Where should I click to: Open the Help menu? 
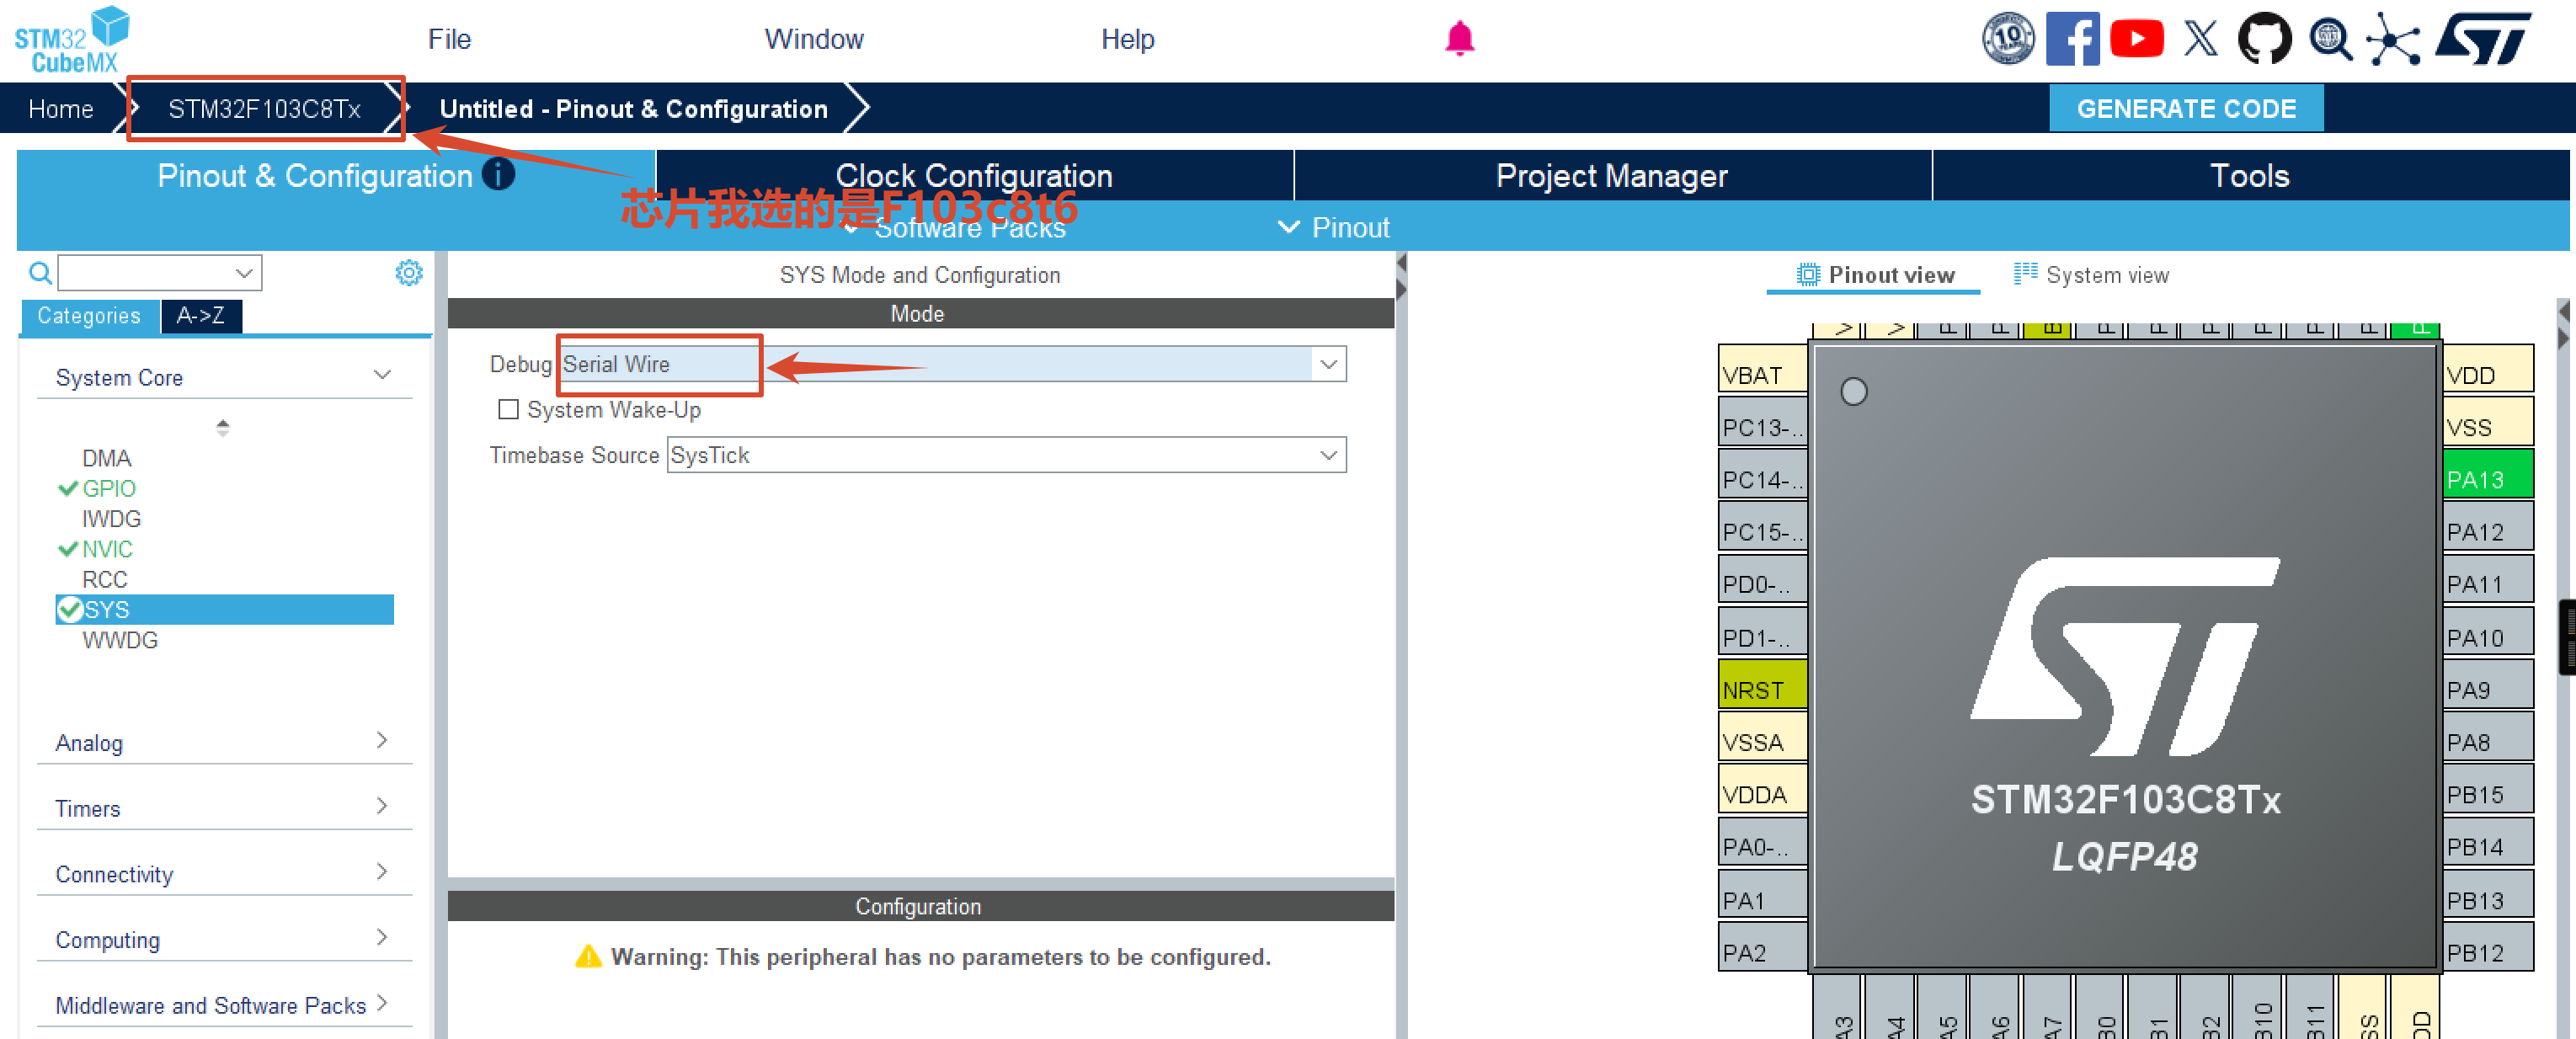click(x=1127, y=39)
